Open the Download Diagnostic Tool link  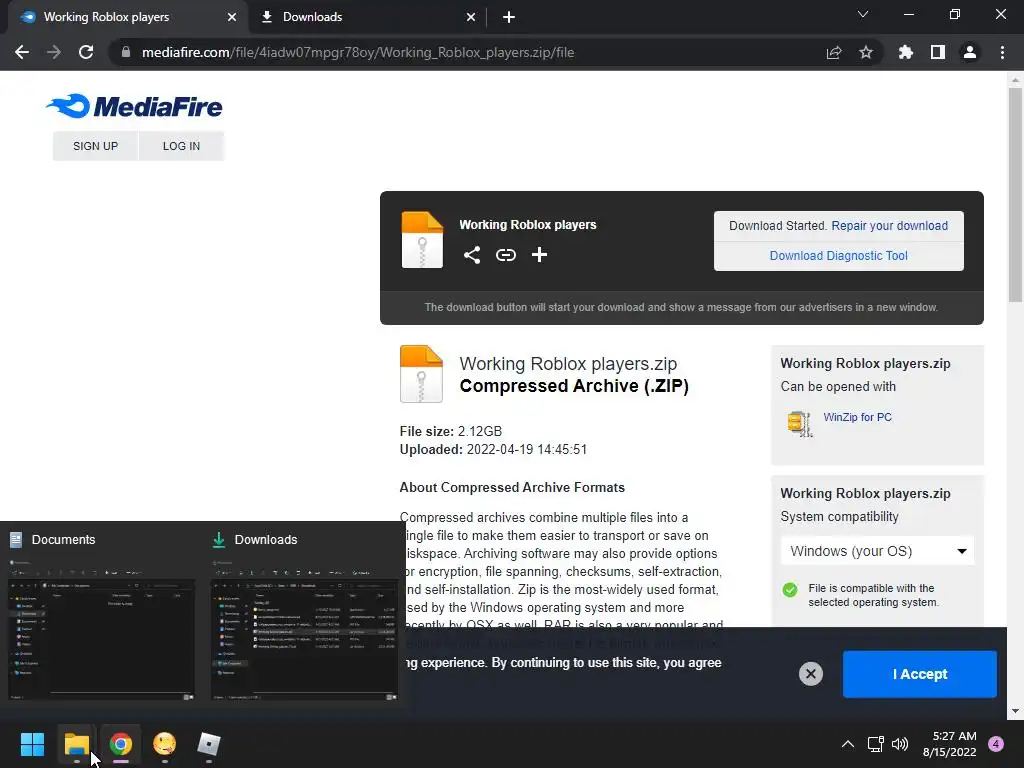click(x=839, y=255)
